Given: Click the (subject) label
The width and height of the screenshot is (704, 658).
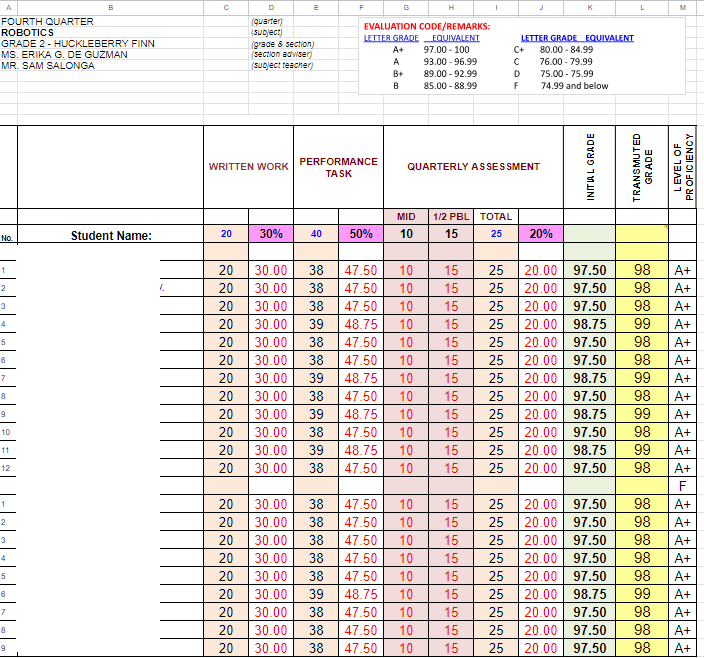Looking at the screenshot, I should 267,32.
